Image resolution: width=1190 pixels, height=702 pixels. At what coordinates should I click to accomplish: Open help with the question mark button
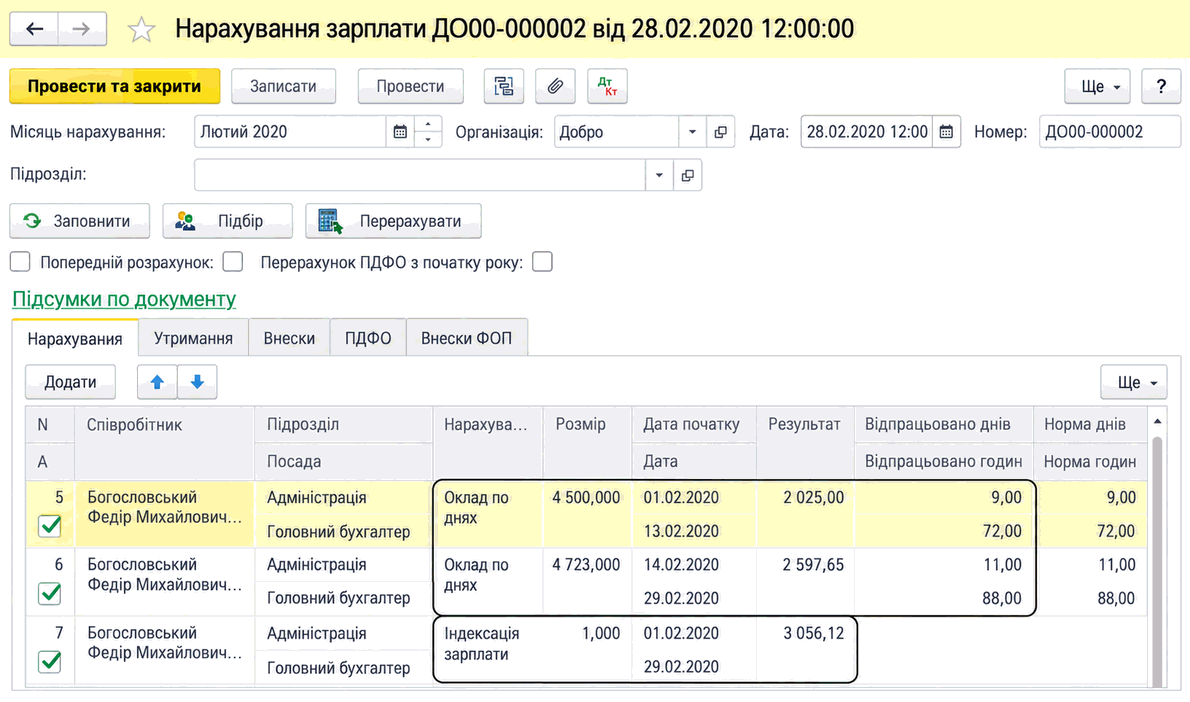(x=1160, y=87)
